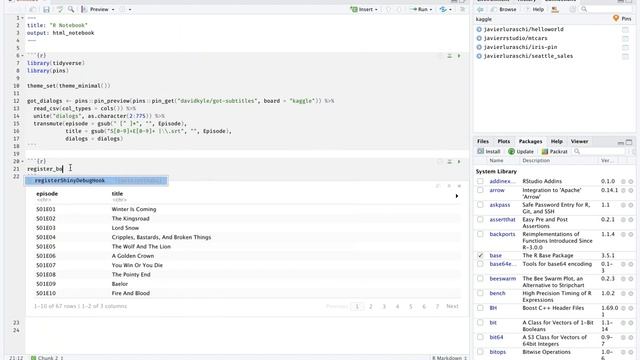Open find and replace with the magnifier icon
640x360 pixels.
click(71, 9)
